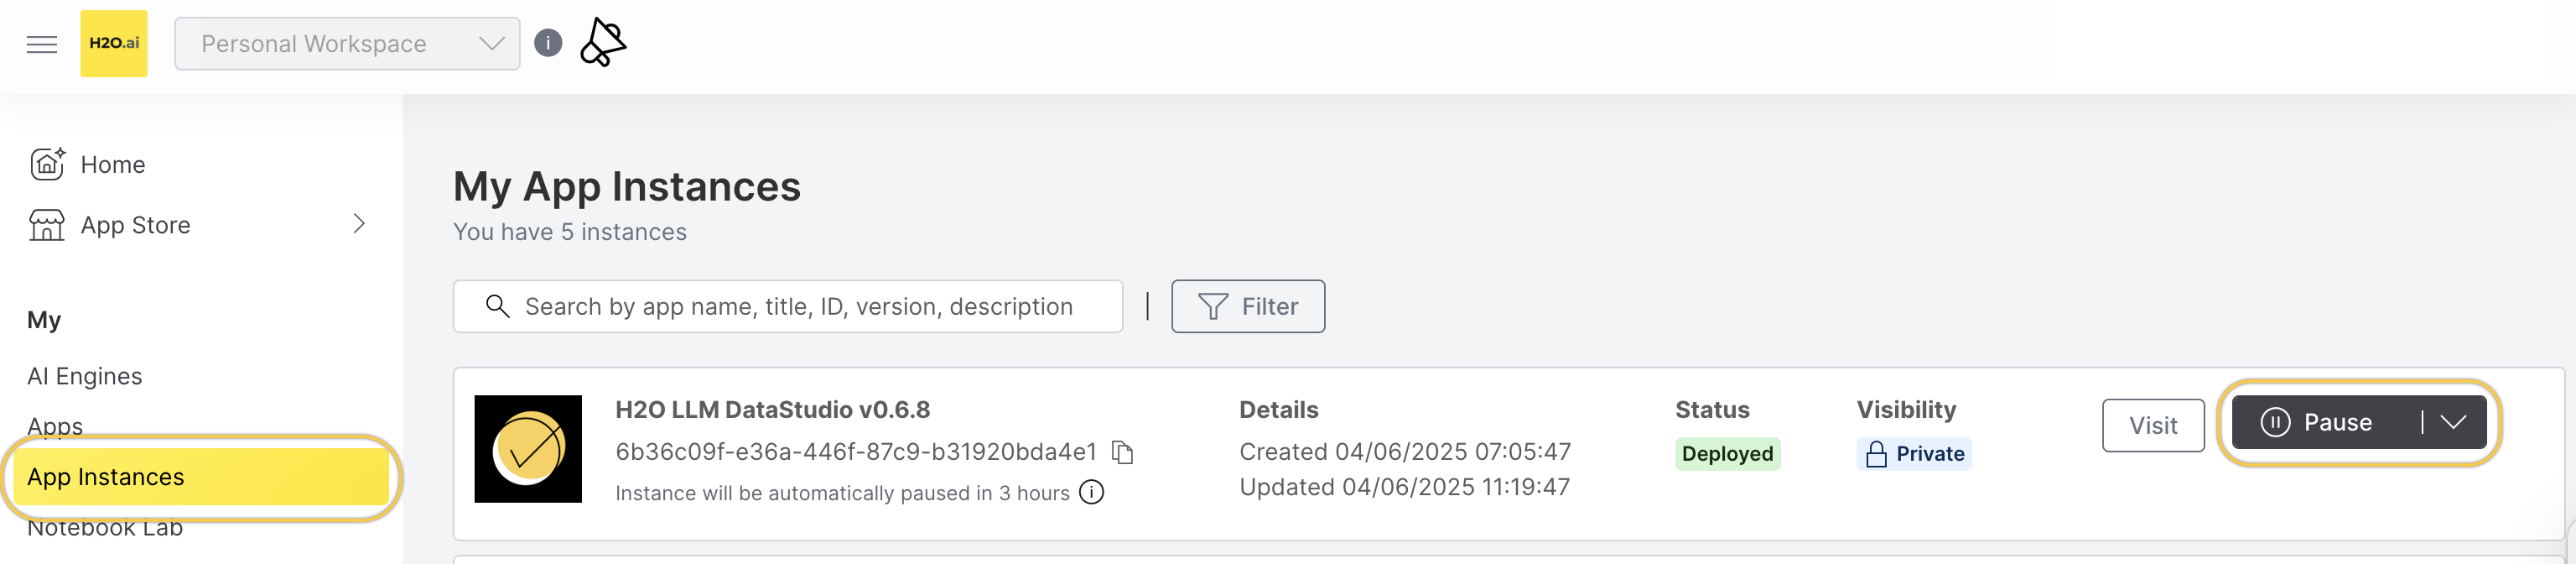The image size is (2576, 564).
Task: Open the hamburger navigation menu
Action: click(x=41, y=43)
